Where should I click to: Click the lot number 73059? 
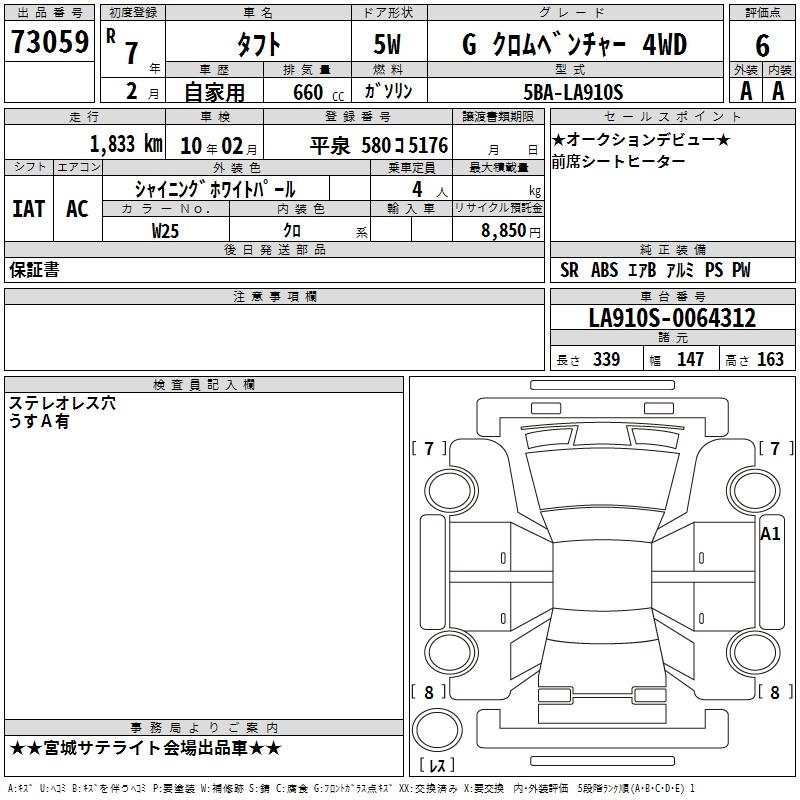point(50,42)
